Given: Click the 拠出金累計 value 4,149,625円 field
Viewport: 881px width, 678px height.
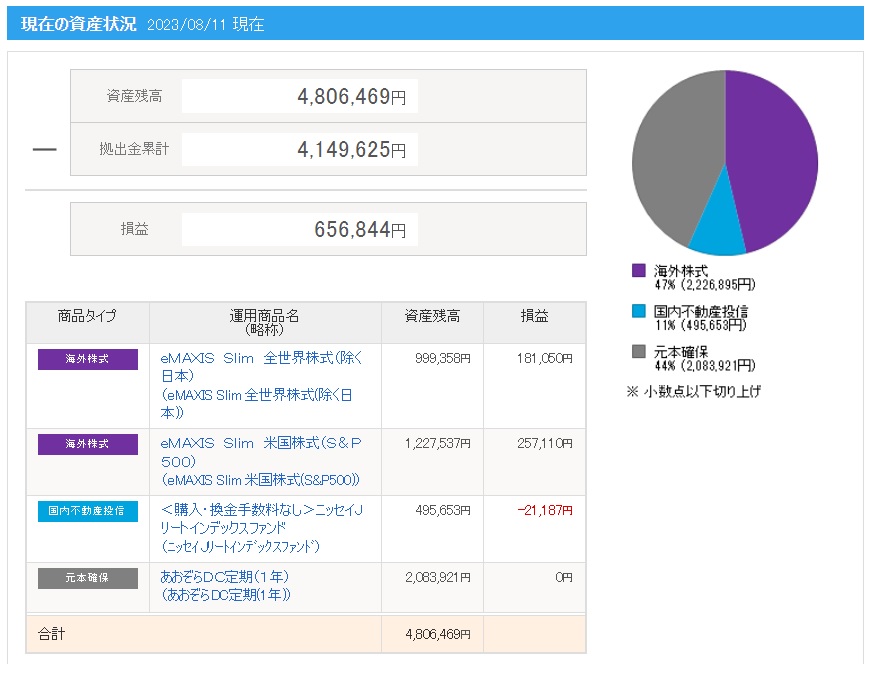Looking at the screenshot, I should point(299,150).
